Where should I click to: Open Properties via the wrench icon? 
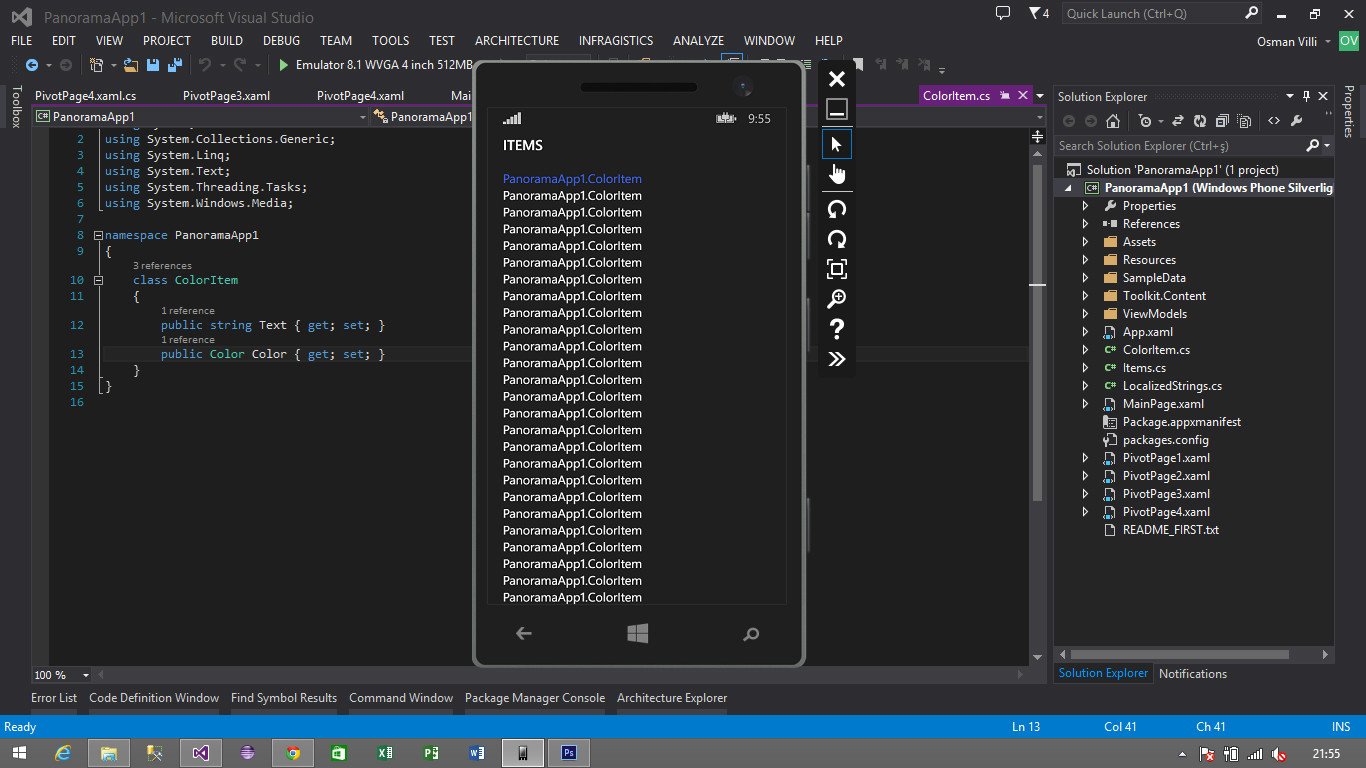point(1297,121)
